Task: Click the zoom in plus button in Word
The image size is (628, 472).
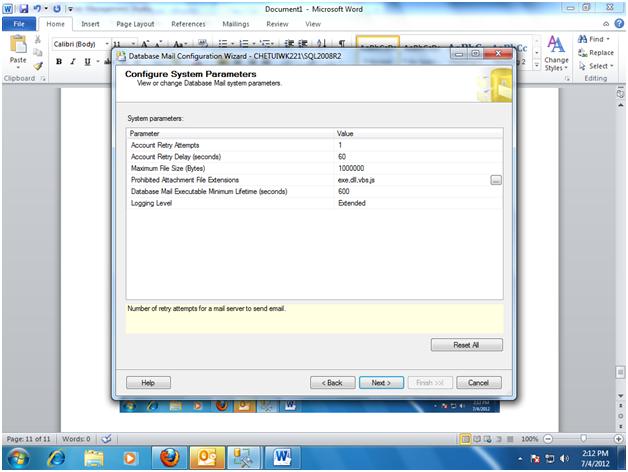Action: 619,439
